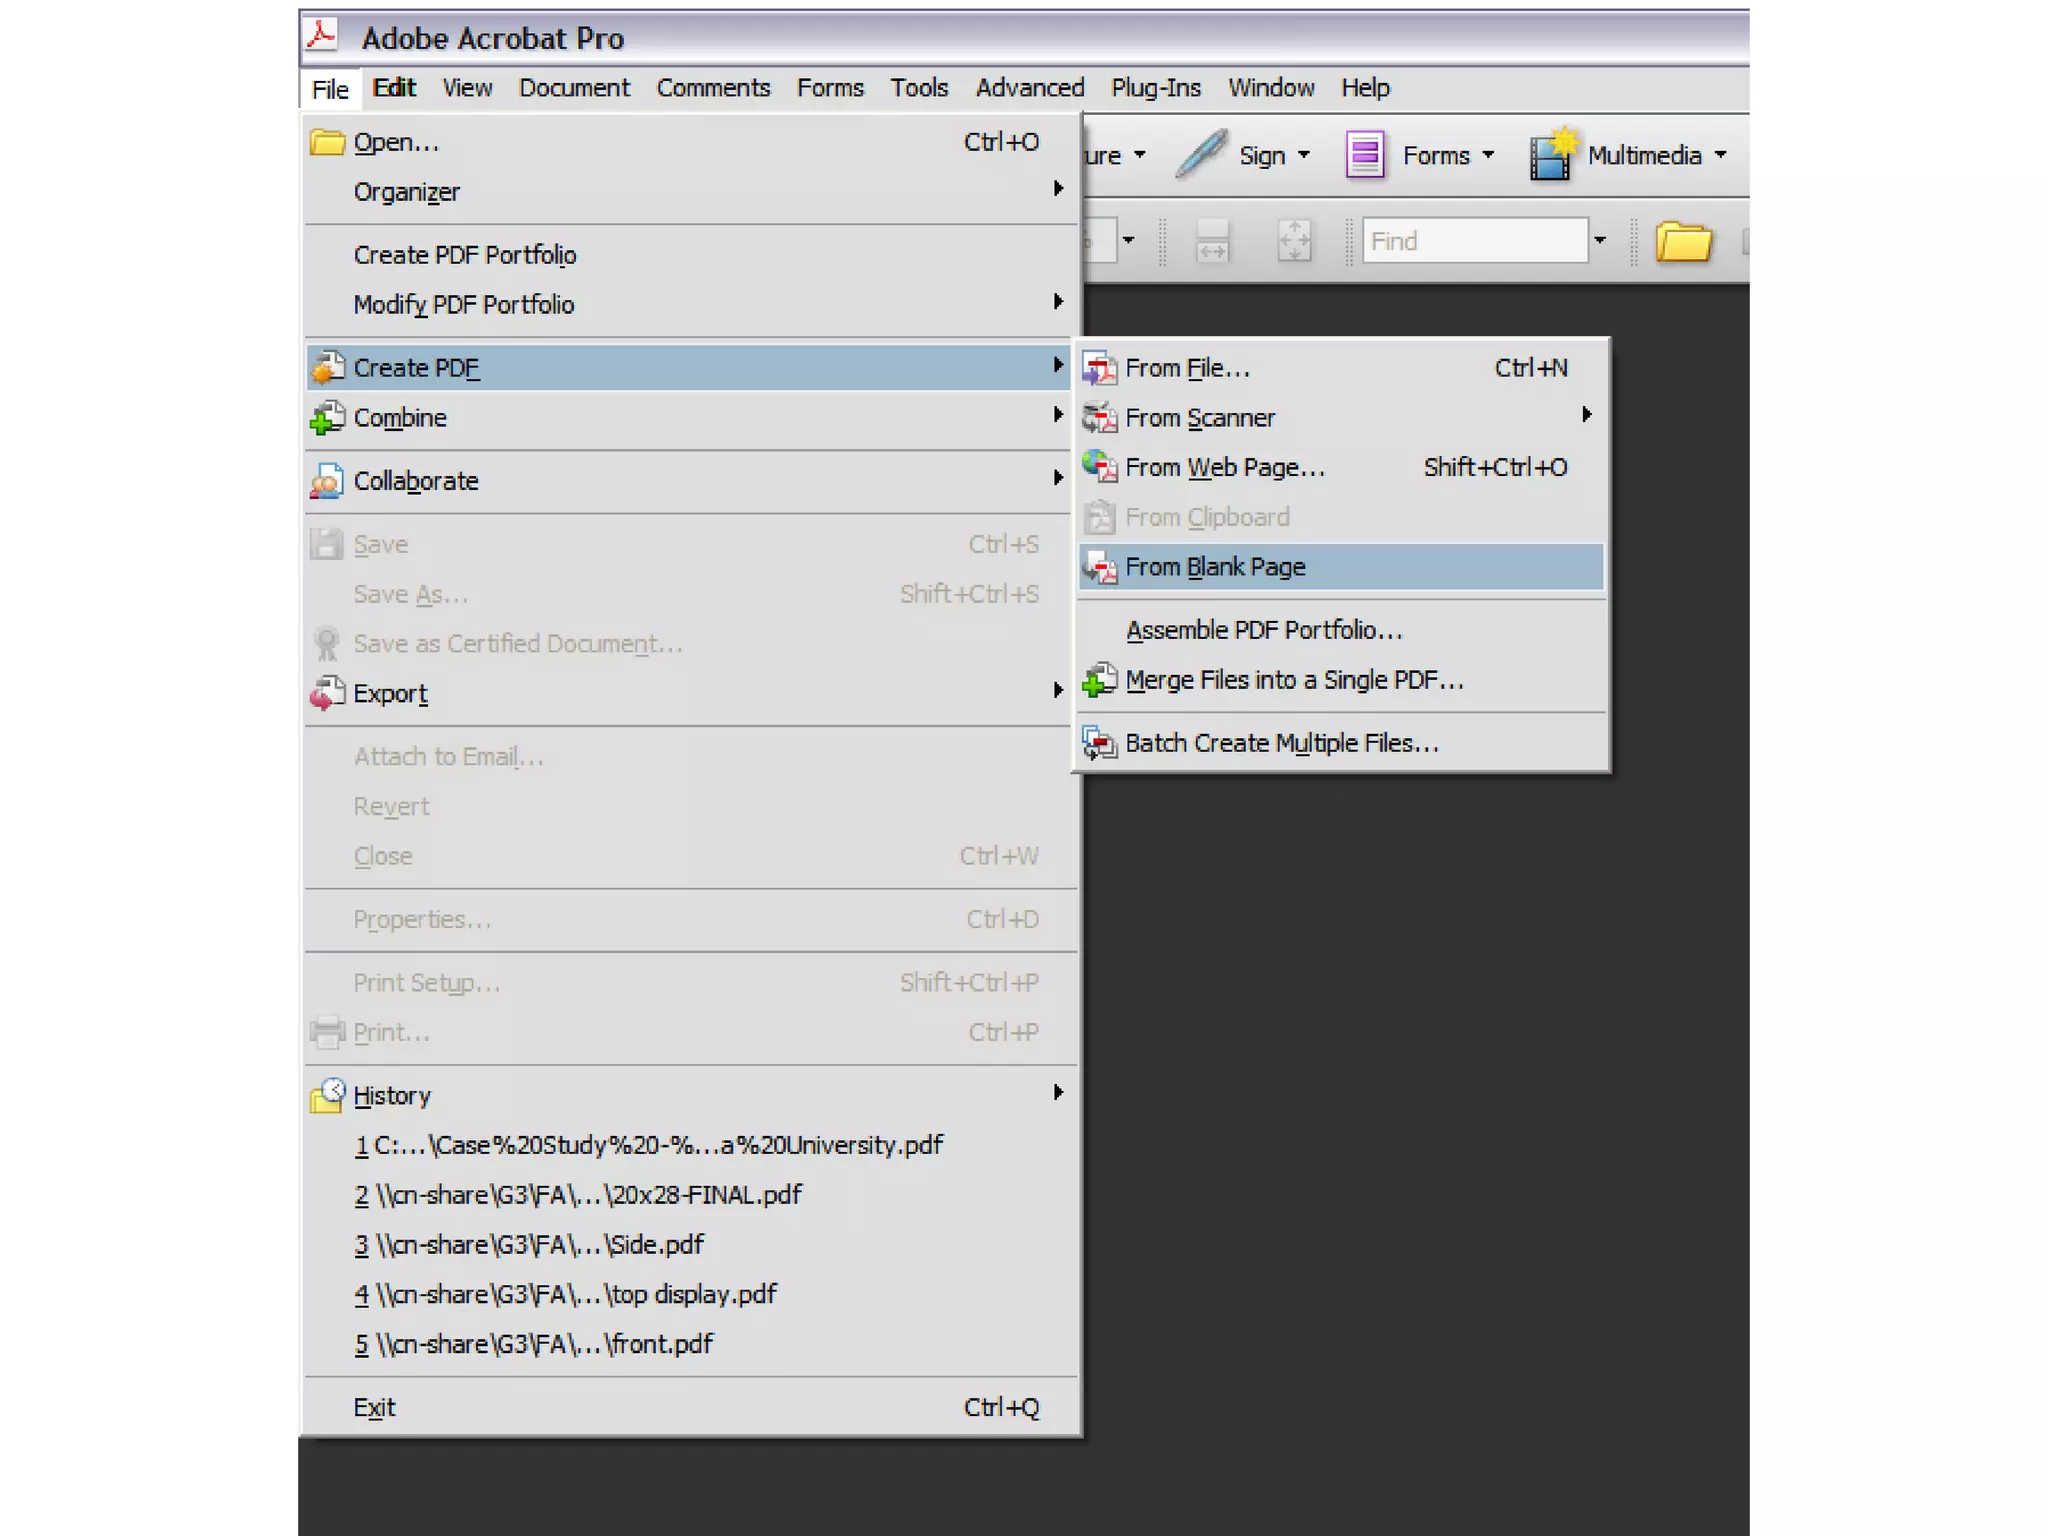This screenshot has width=2048, height=1536.
Task: Select From Web Page menu entry
Action: point(1224,468)
